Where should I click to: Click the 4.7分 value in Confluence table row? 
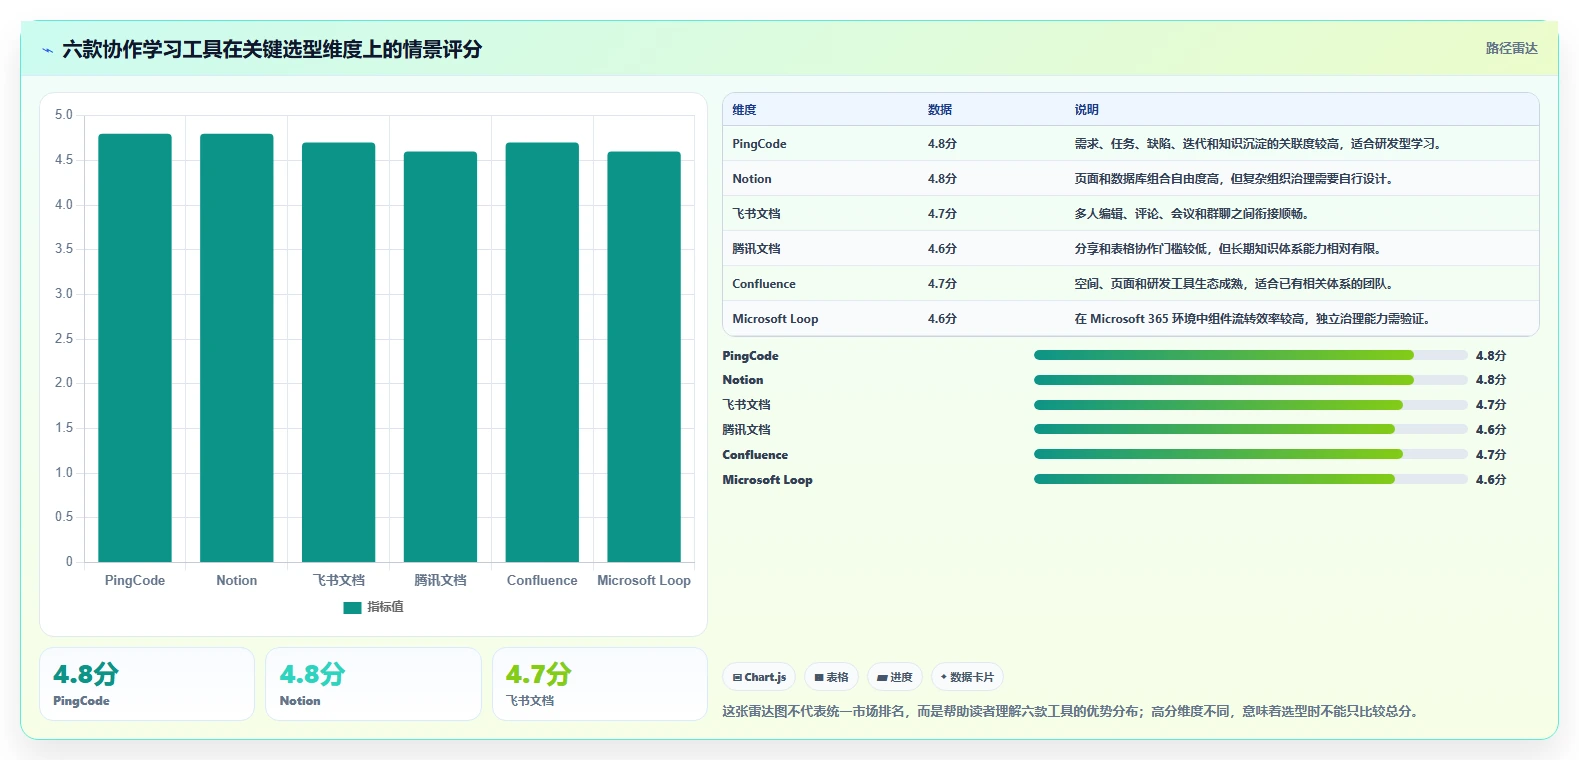pyautogui.click(x=942, y=284)
